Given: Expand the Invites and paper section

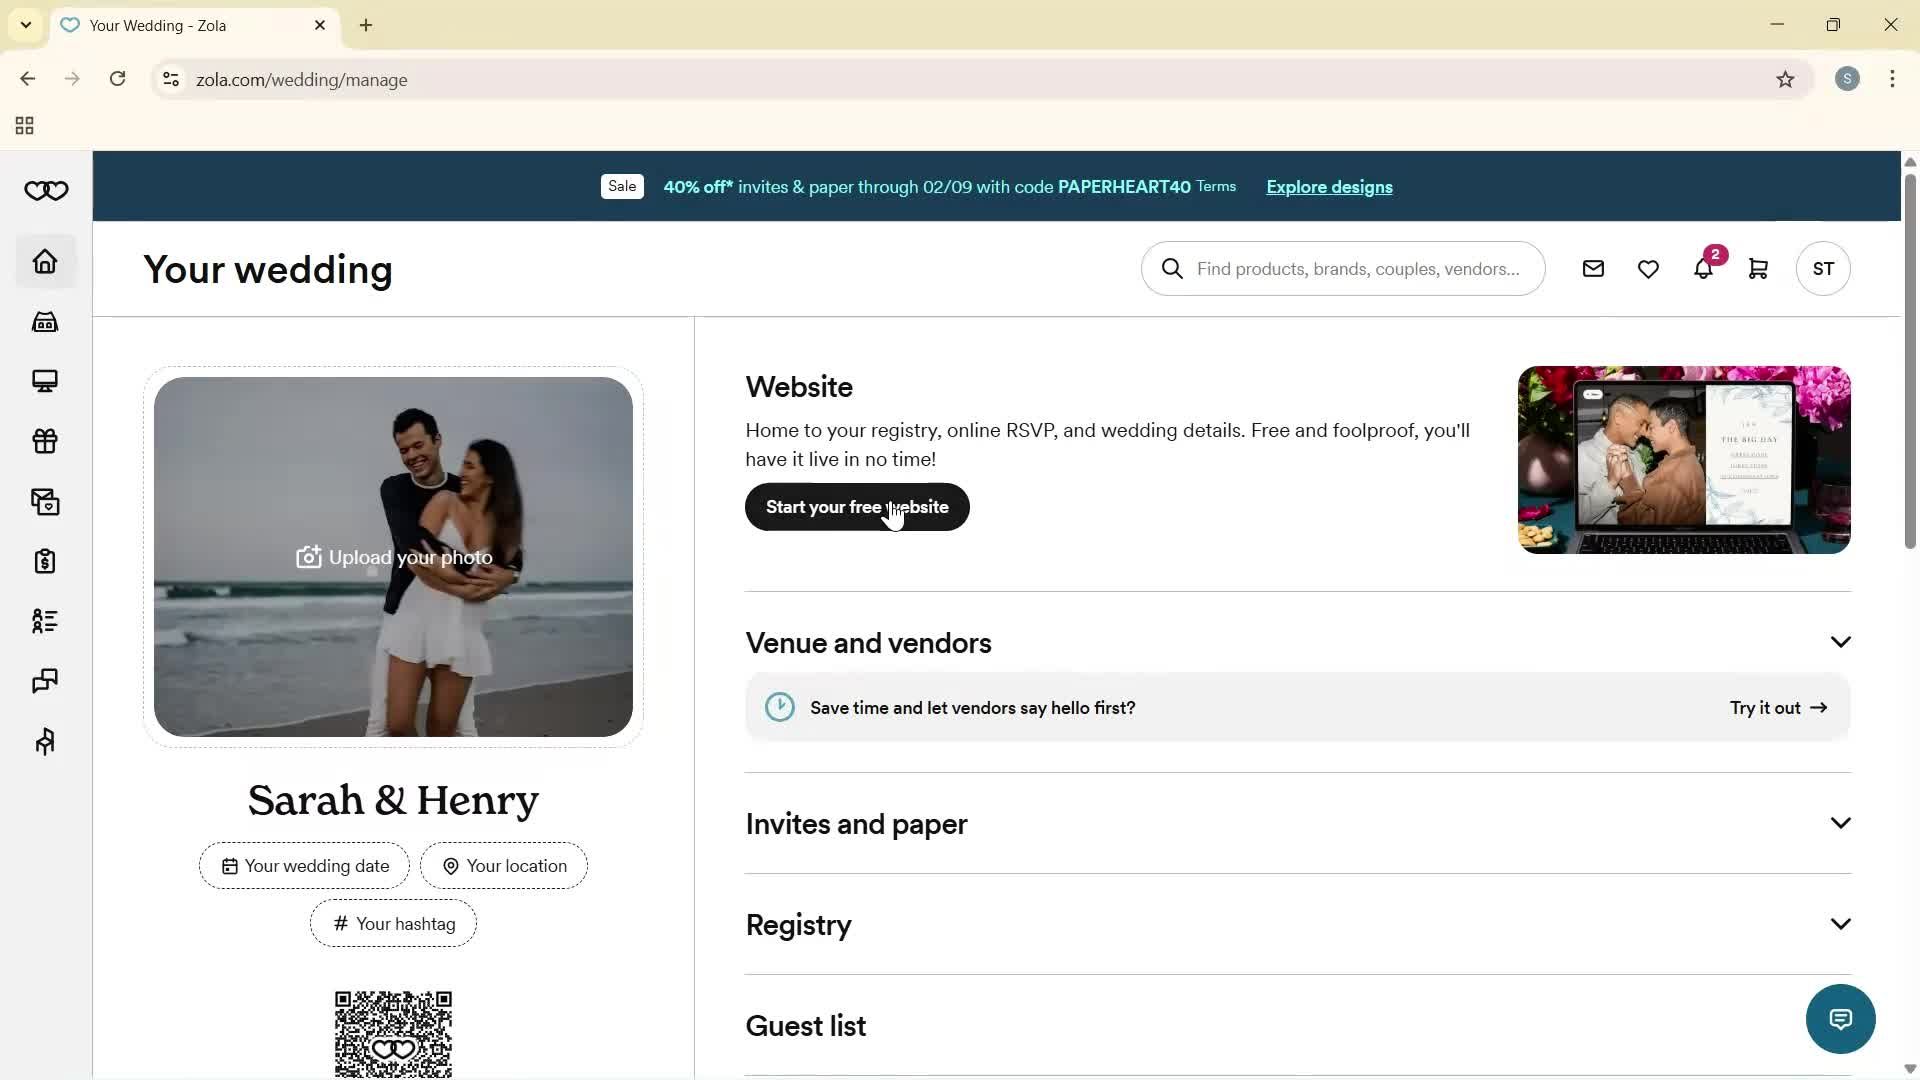Looking at the screenshot, I should [x=1841, y=822].
